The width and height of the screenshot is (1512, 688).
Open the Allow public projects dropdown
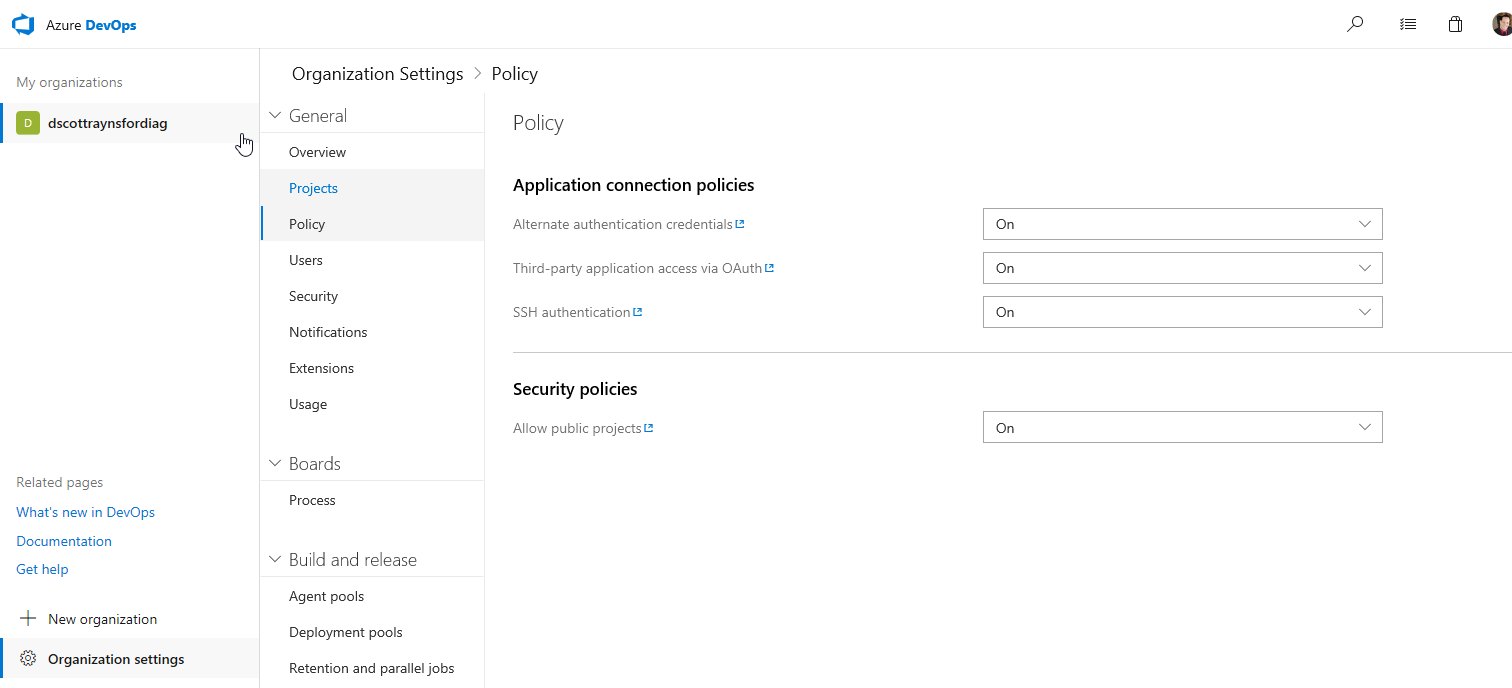[1182, 428]
